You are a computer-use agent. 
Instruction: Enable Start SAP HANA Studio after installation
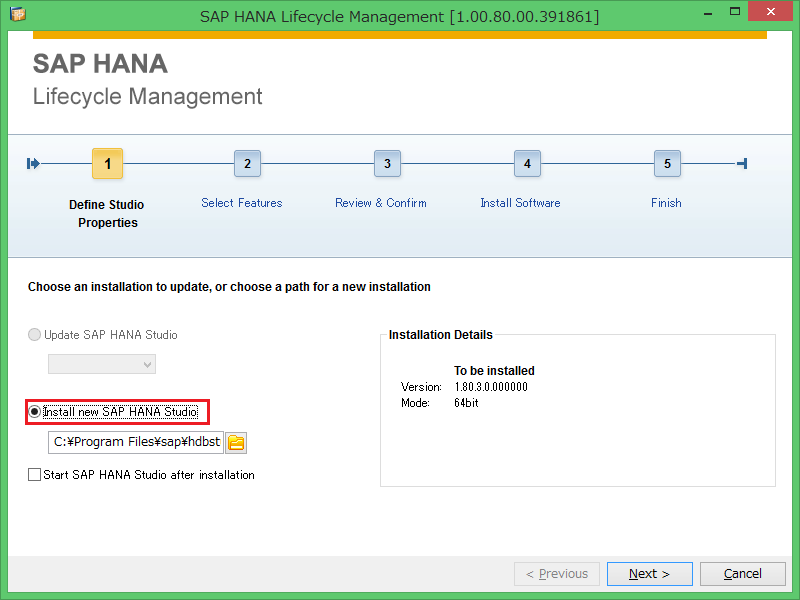[x=35, y=475]
